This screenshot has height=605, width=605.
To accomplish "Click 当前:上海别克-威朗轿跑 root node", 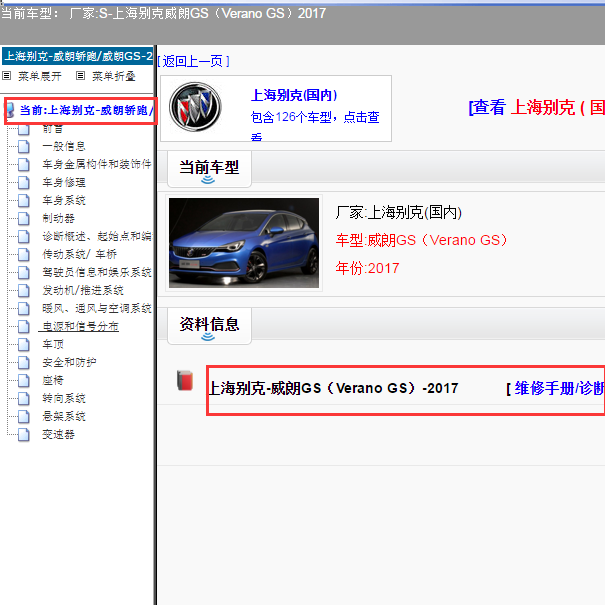I will [86, 110].
